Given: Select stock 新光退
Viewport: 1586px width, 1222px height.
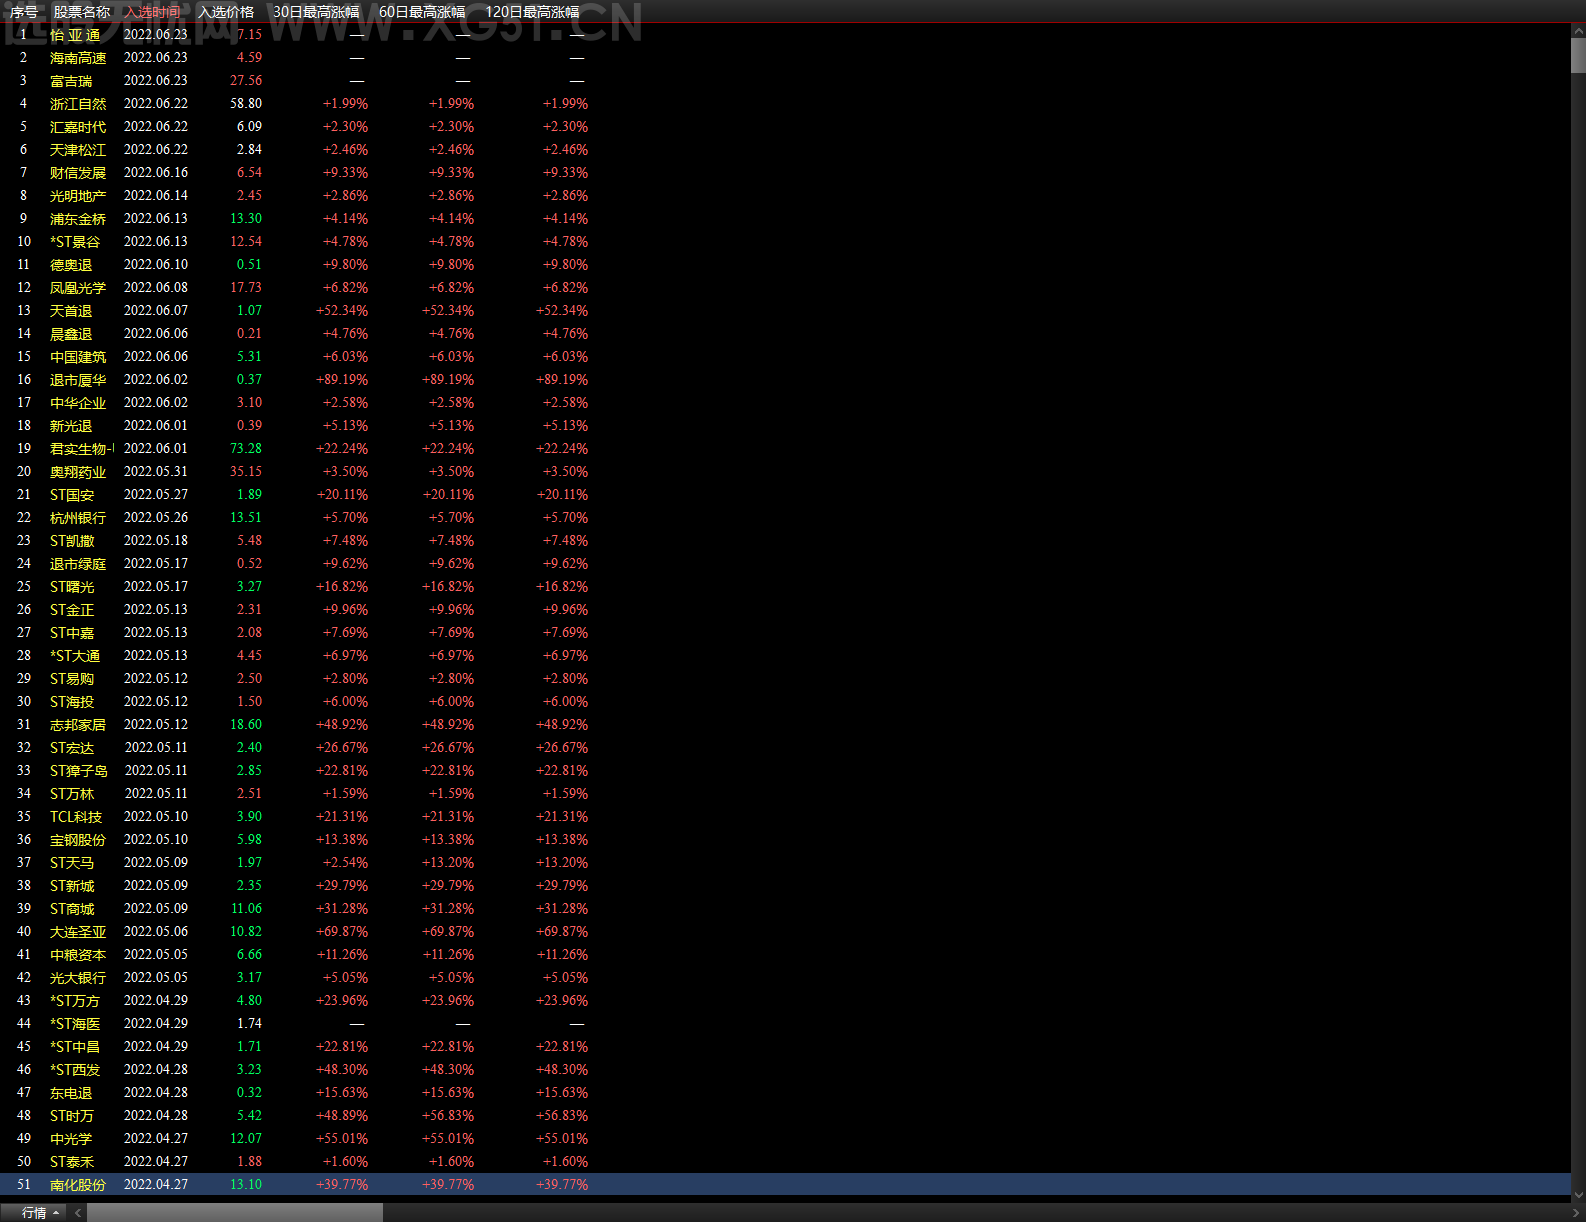Looking at the screenshot, I should [71, 426].
